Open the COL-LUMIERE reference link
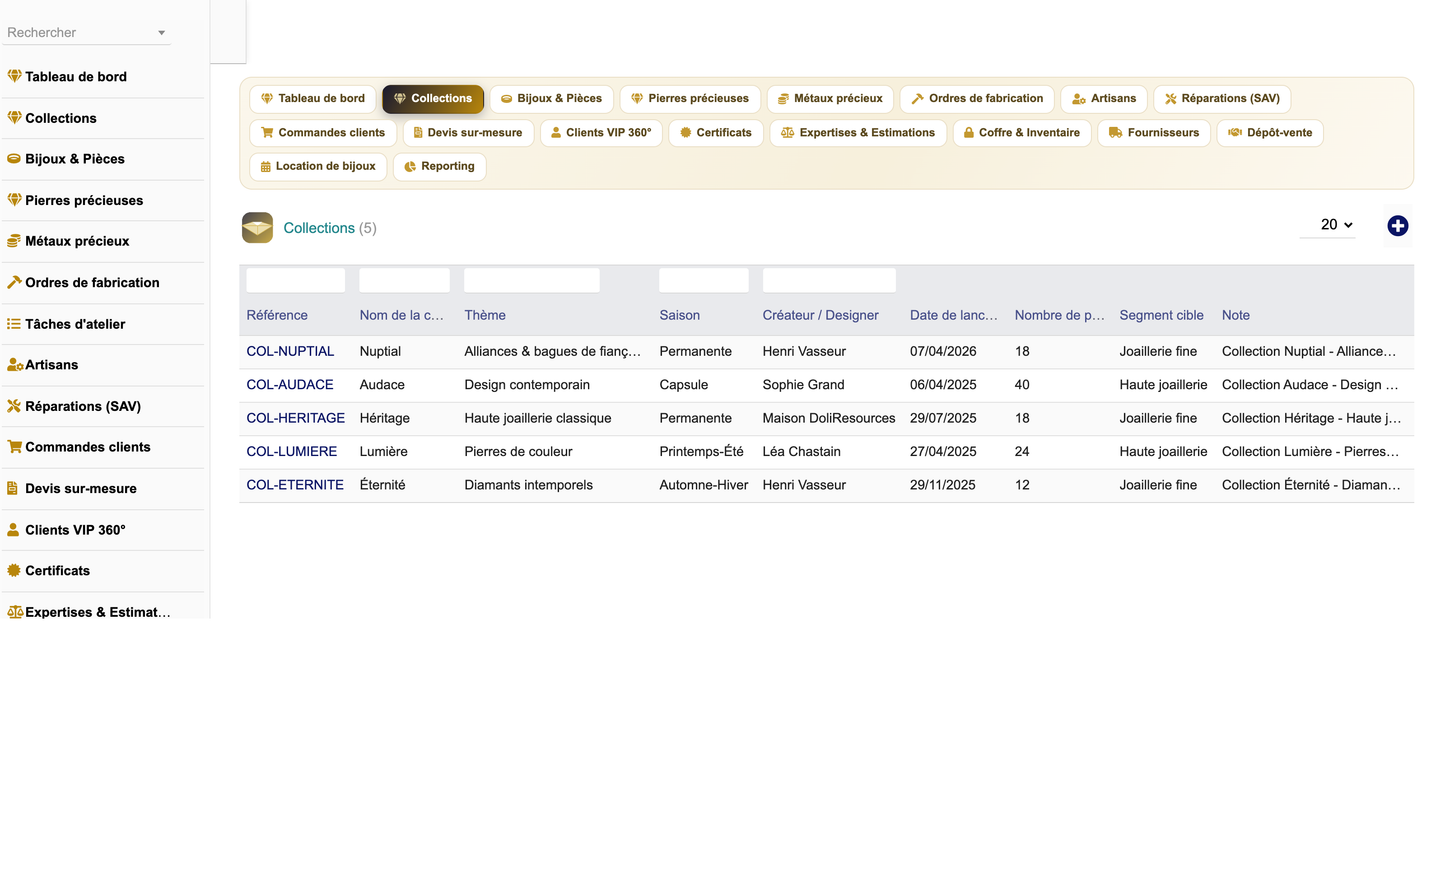 point(291,452)
